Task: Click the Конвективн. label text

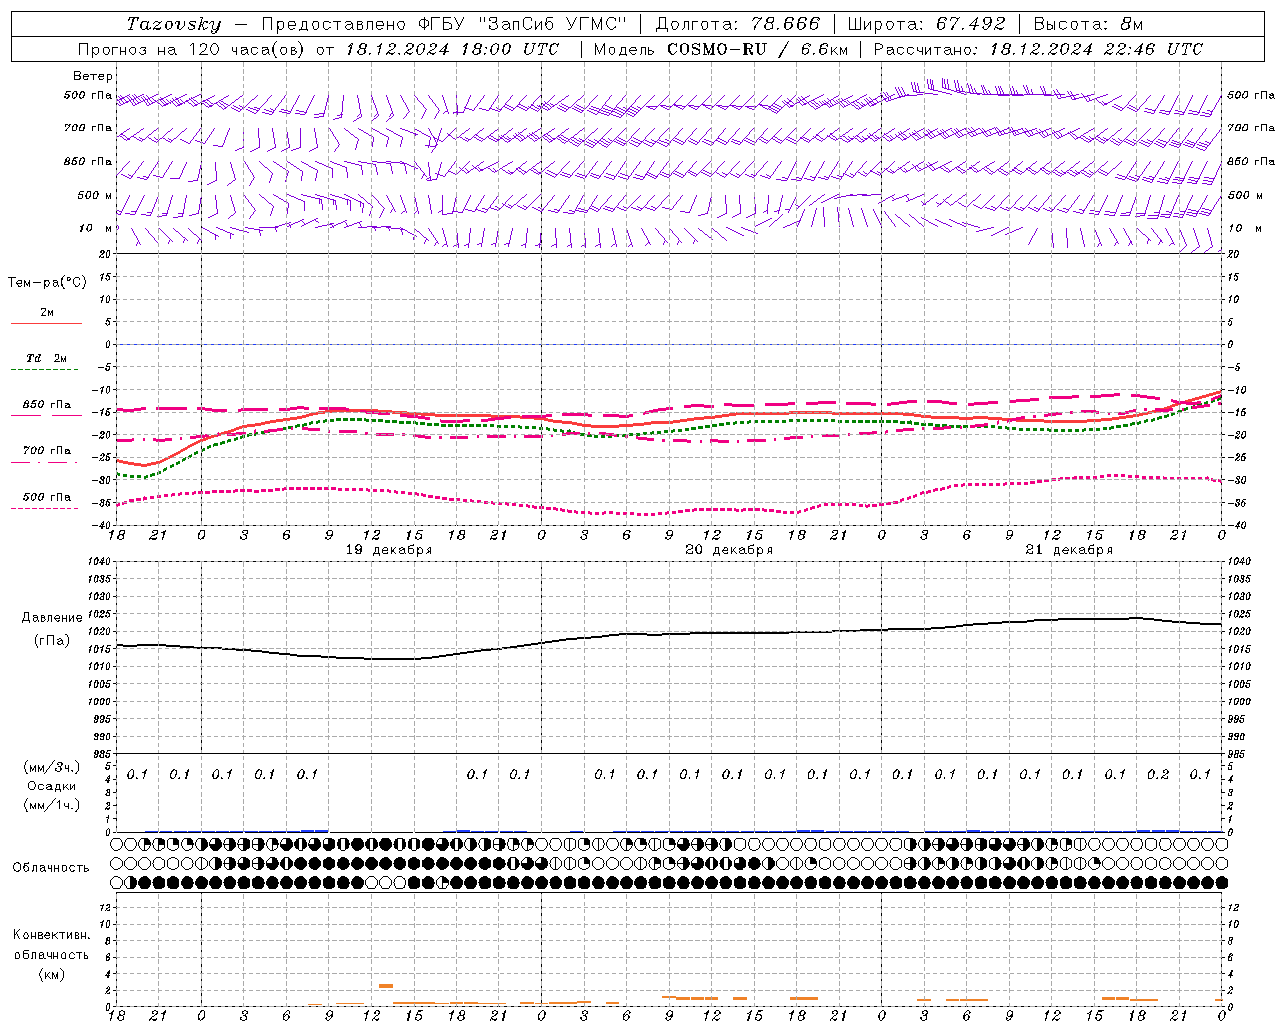Action: pyautogui.click(x=51, y=935)
